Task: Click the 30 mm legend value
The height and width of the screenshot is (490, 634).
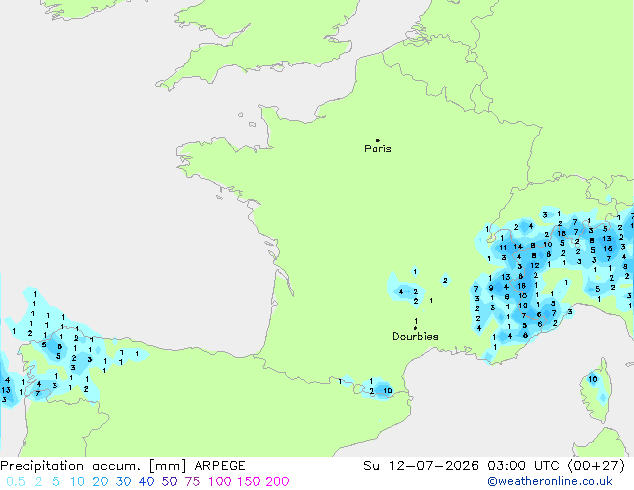Action: point(123,482)
